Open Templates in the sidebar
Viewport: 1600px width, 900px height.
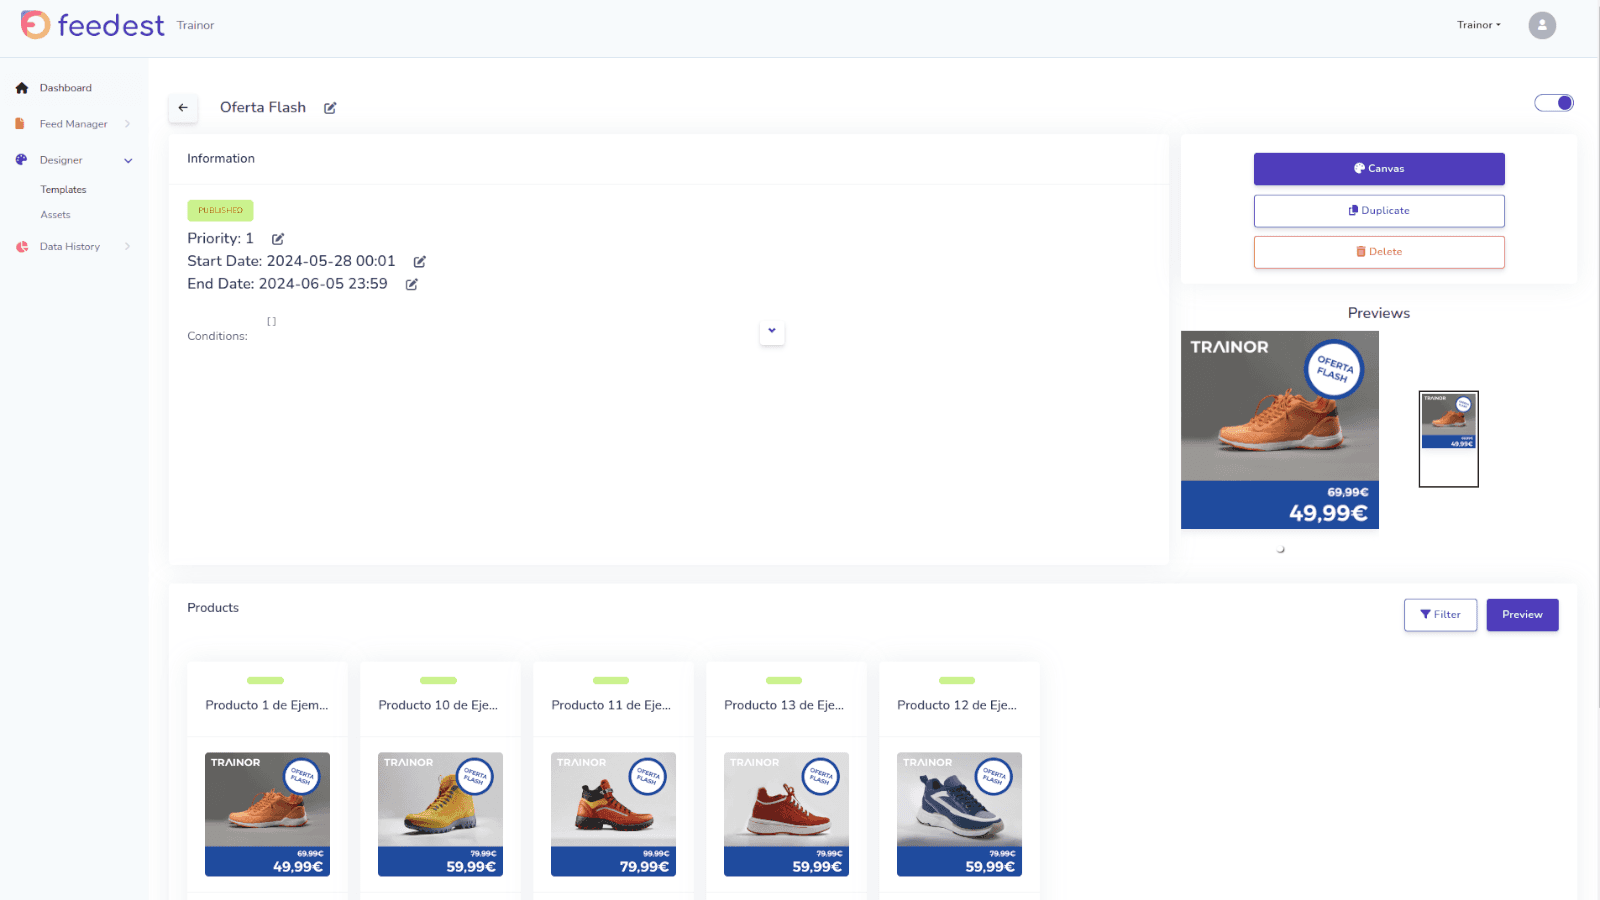tap(63, 190)
